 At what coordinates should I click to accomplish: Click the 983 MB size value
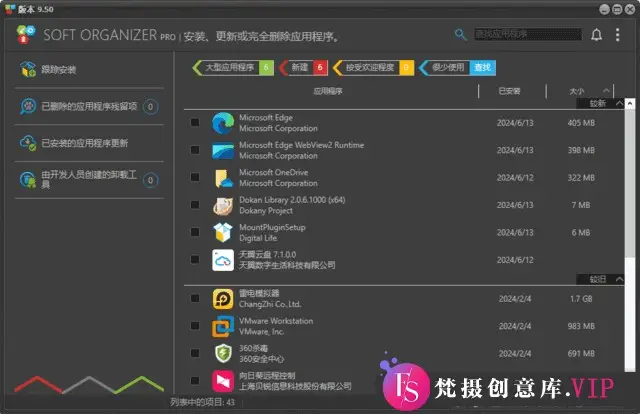(x=581, y=326)
